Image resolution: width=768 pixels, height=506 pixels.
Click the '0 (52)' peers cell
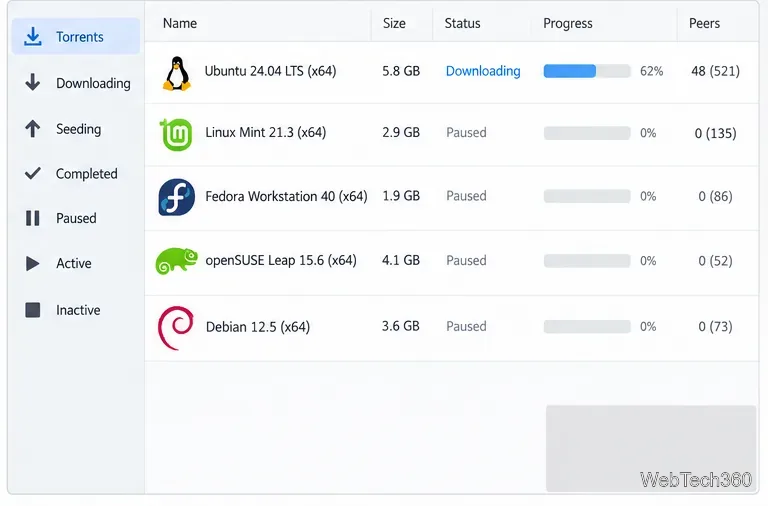[x=716, y=261]
